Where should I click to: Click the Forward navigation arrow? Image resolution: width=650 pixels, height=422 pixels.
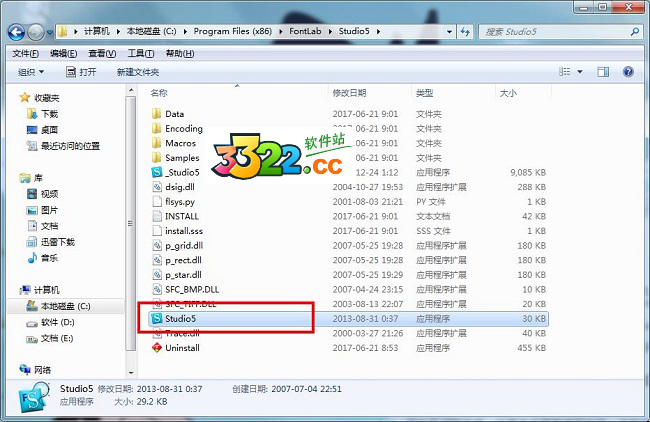(36, 32)
